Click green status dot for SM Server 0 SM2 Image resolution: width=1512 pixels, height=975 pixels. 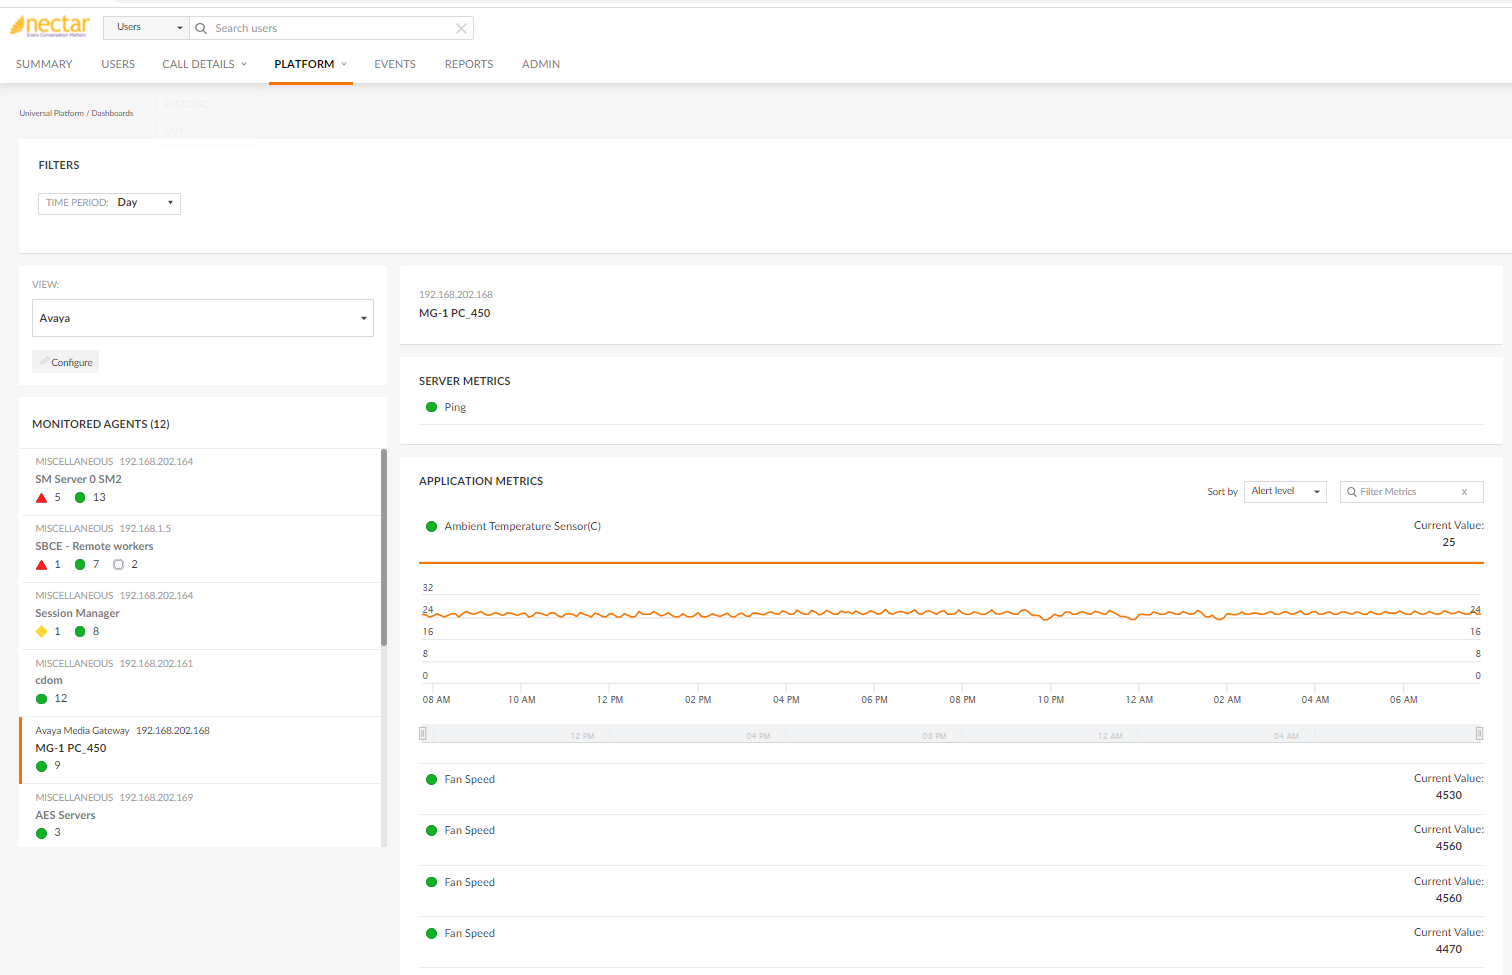click(80, 497)
